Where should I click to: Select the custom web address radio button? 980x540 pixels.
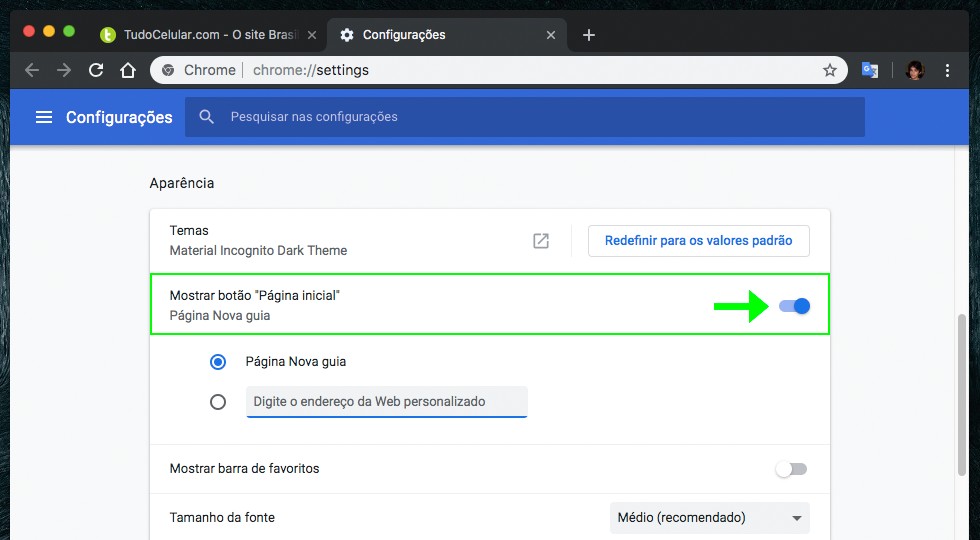tap(218, 402)
